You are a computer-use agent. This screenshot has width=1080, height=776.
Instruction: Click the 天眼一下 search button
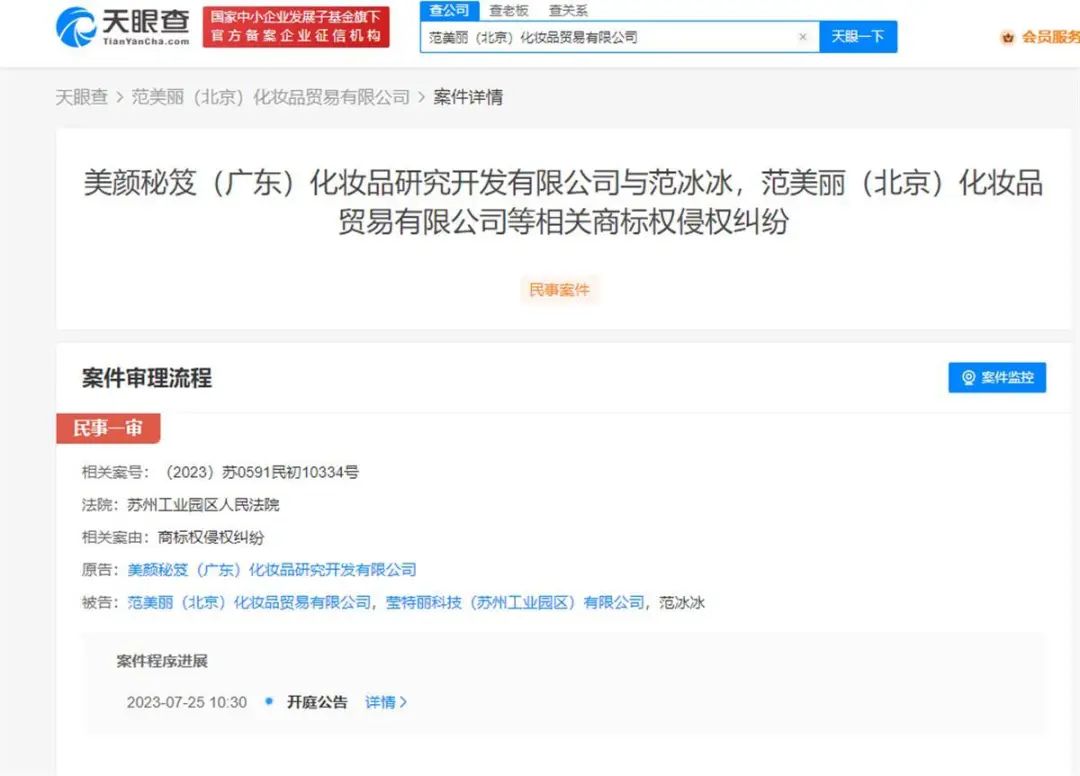858,36
